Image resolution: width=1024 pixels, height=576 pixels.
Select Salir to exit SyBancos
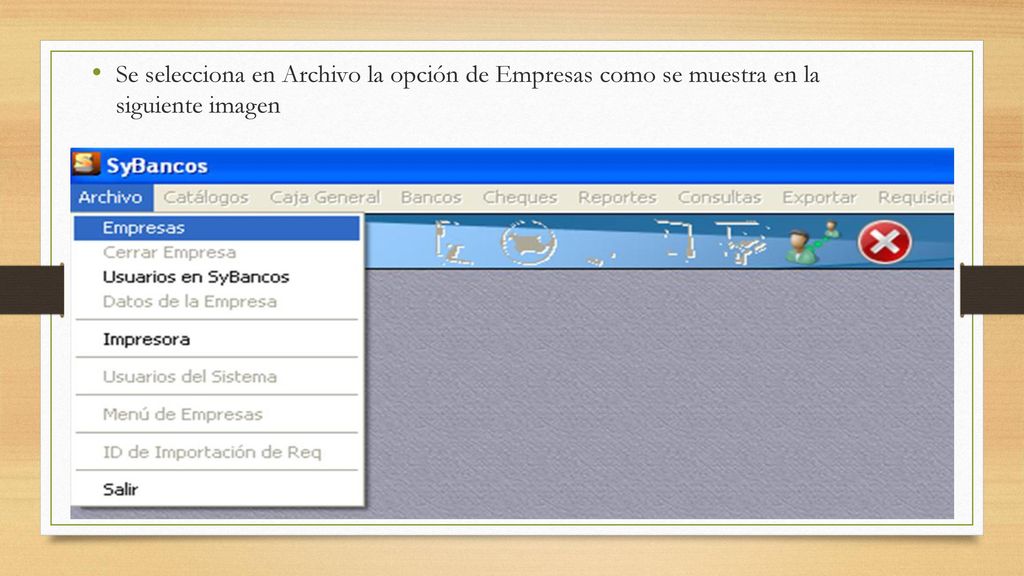pyautogui.click(x=217, y=489)
